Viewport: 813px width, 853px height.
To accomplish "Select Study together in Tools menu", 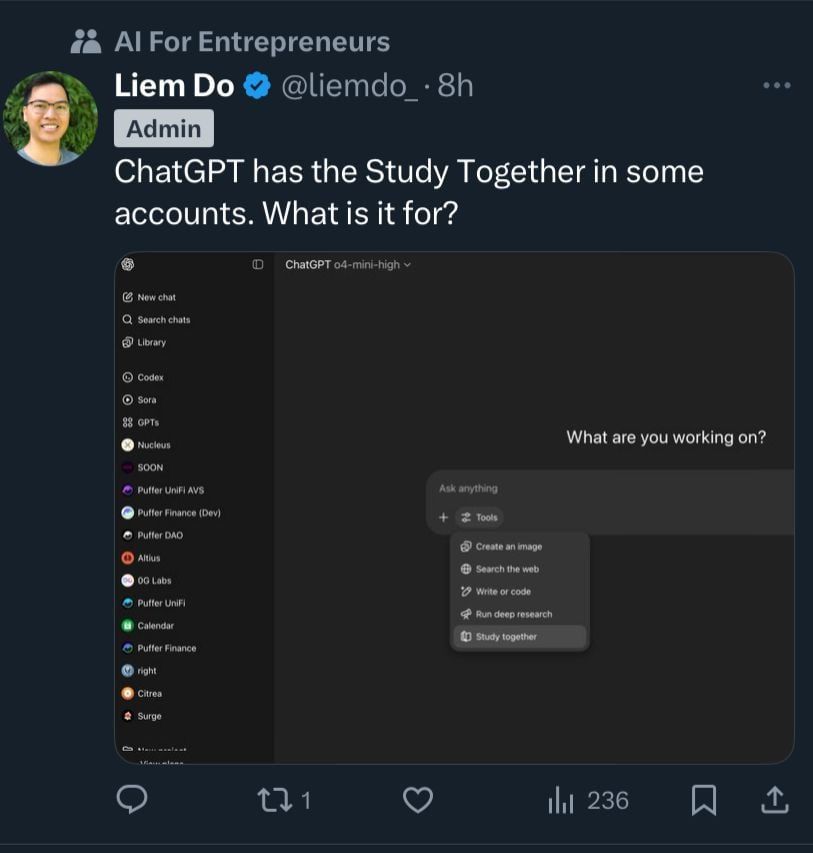I will point(506,637).
